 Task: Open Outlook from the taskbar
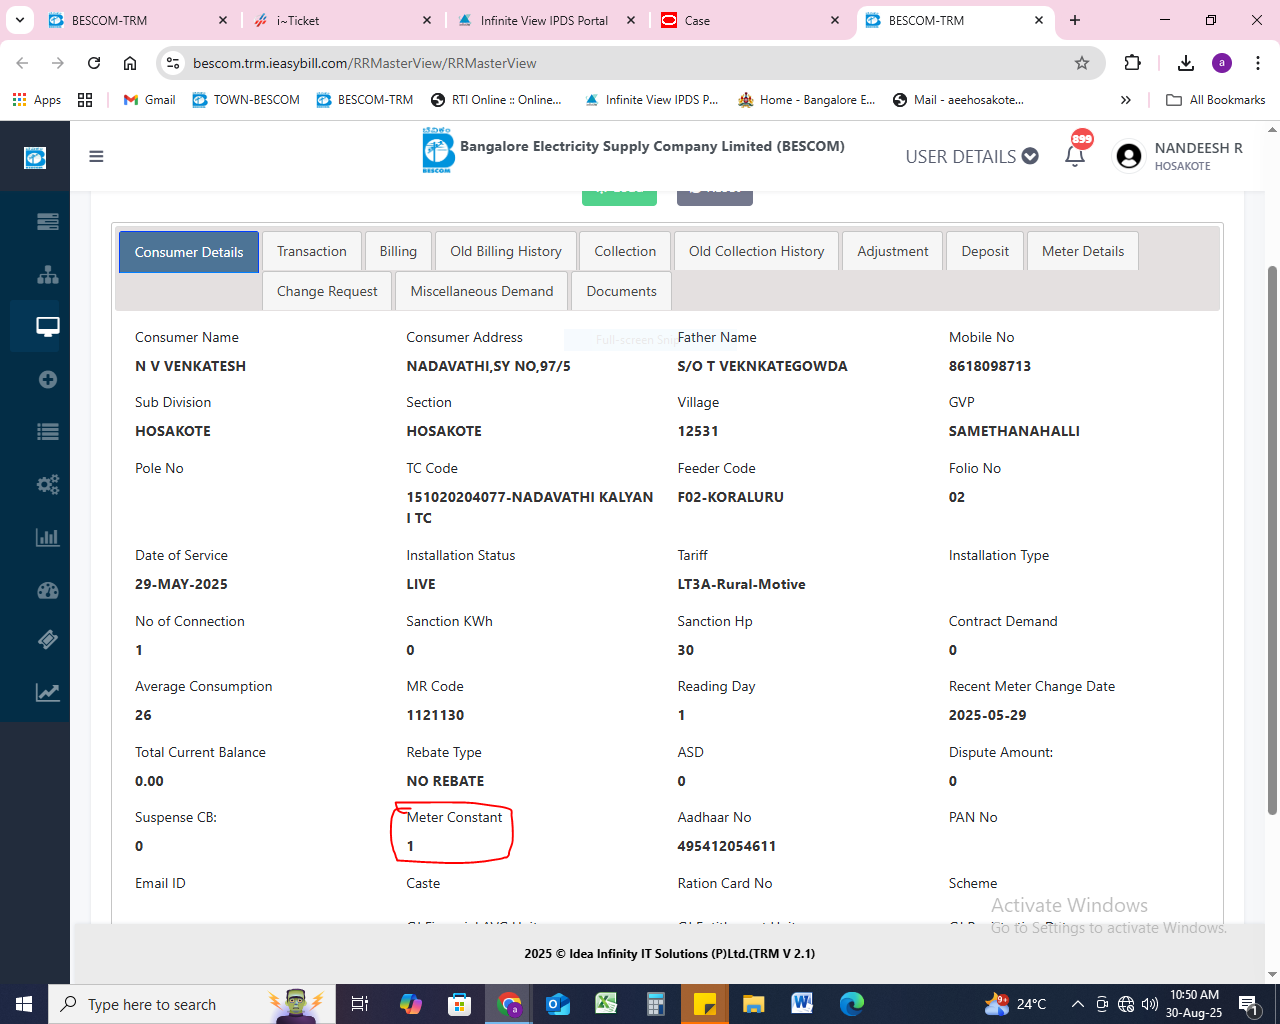click(x=557, y=1003)
